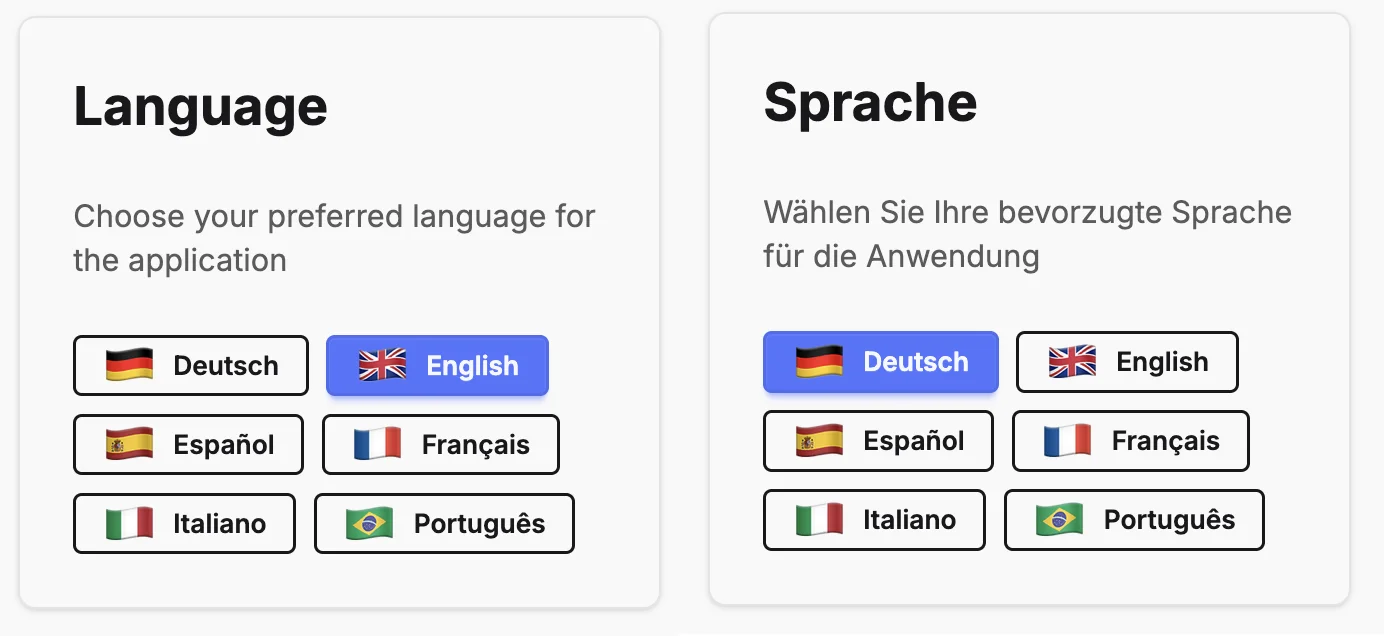The width and height of the screenshot is (1384, 636).
Task: Click the Italian flag in the Sprache card
Action: (819, 520)
